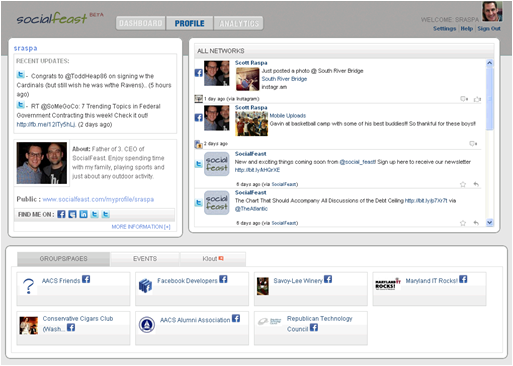The width and height of the screenshot is (513, 366).
Task: Click the Facebook icon next to AACS Friends
Action: [86, 279]
